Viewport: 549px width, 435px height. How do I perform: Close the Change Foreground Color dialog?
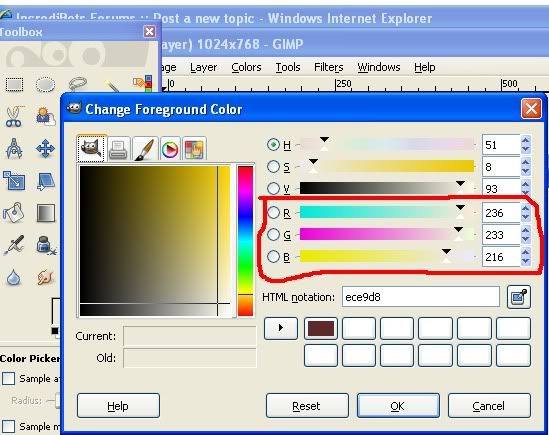(531, 109)
